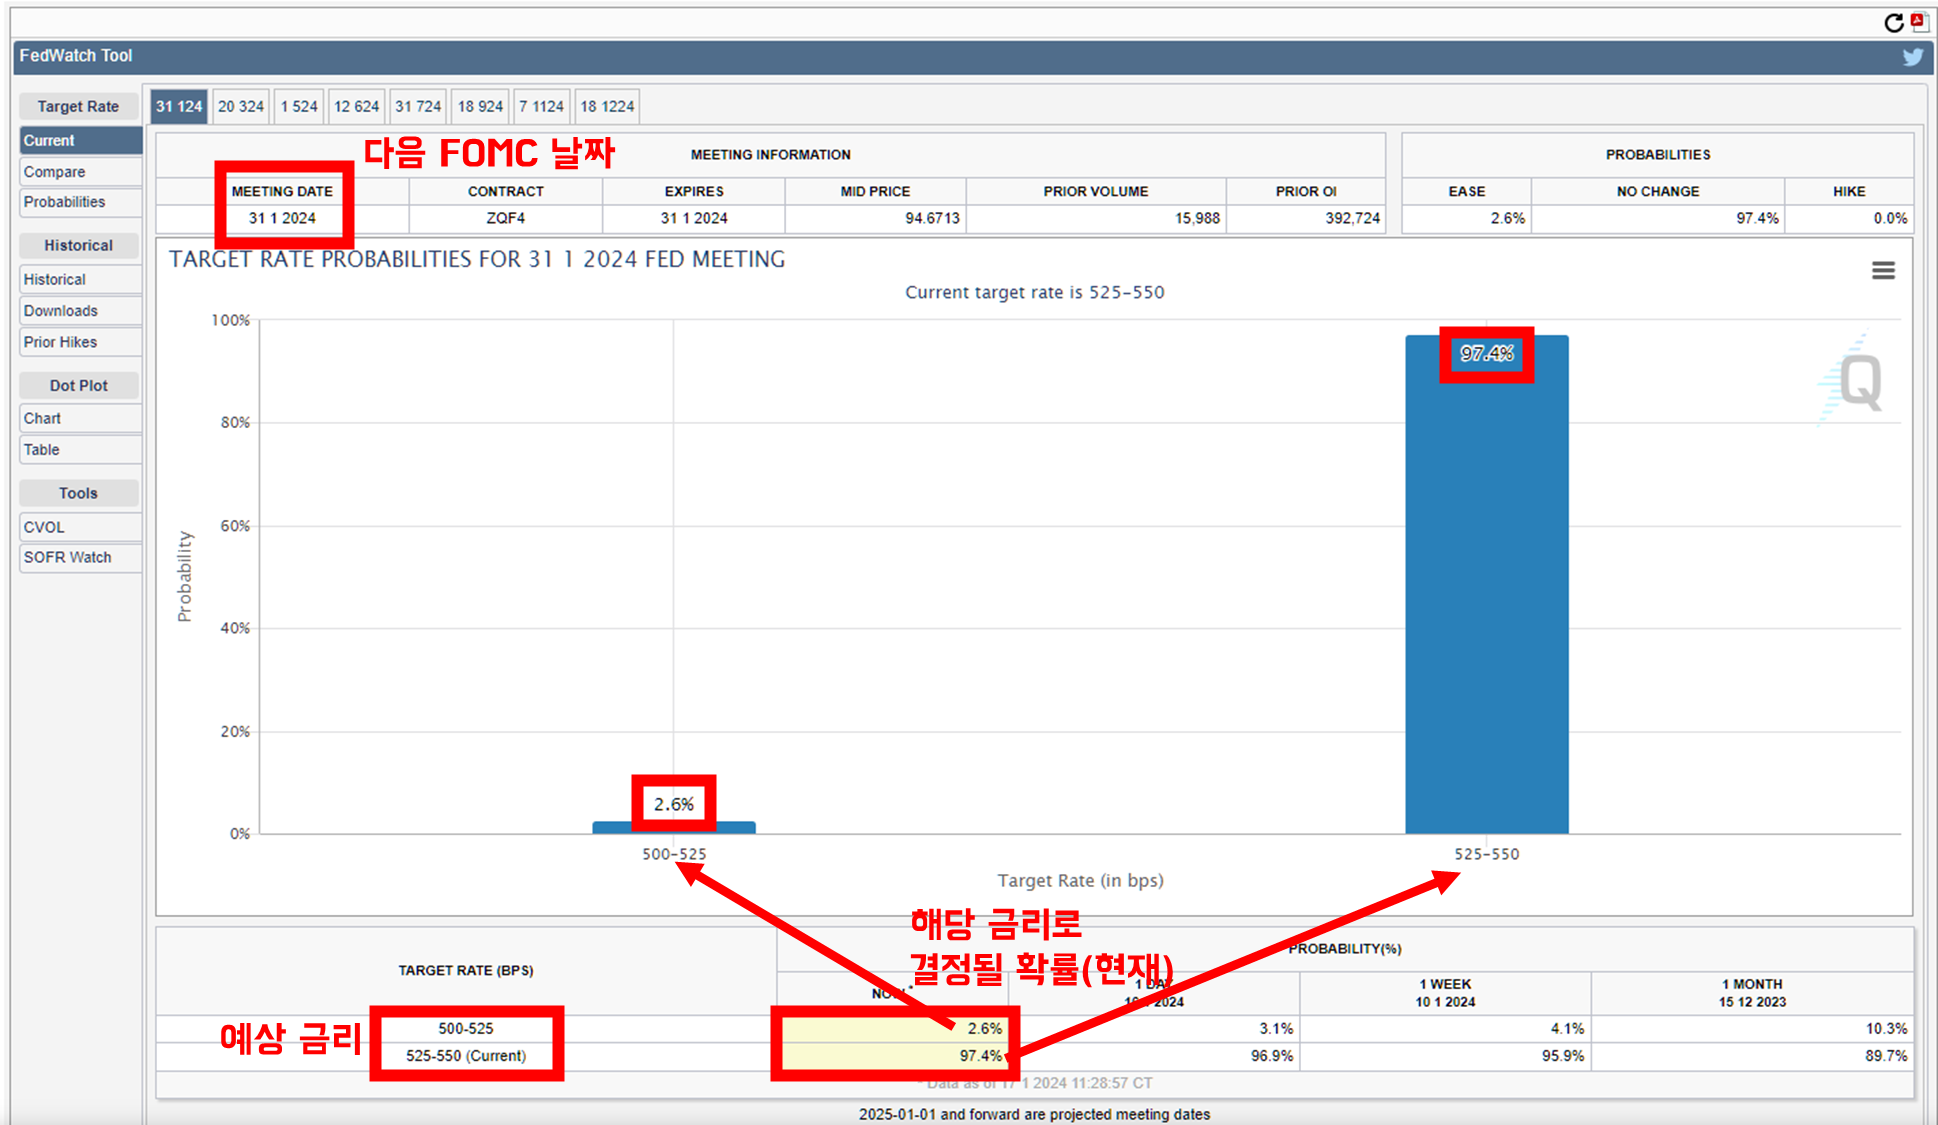Click the 500-525 target rate row
This screenshot has height=1125, width=1938.
tap(1034, 1029)
